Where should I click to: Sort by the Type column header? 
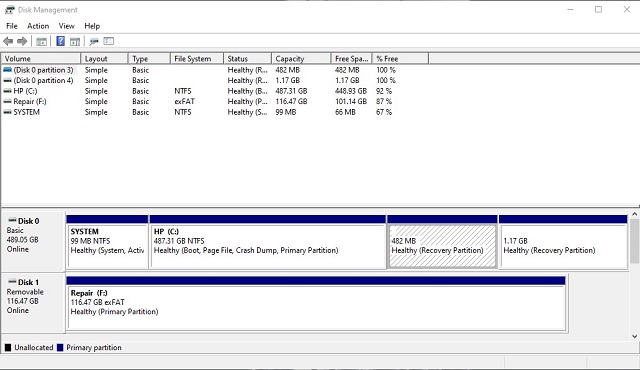(149, 59)
